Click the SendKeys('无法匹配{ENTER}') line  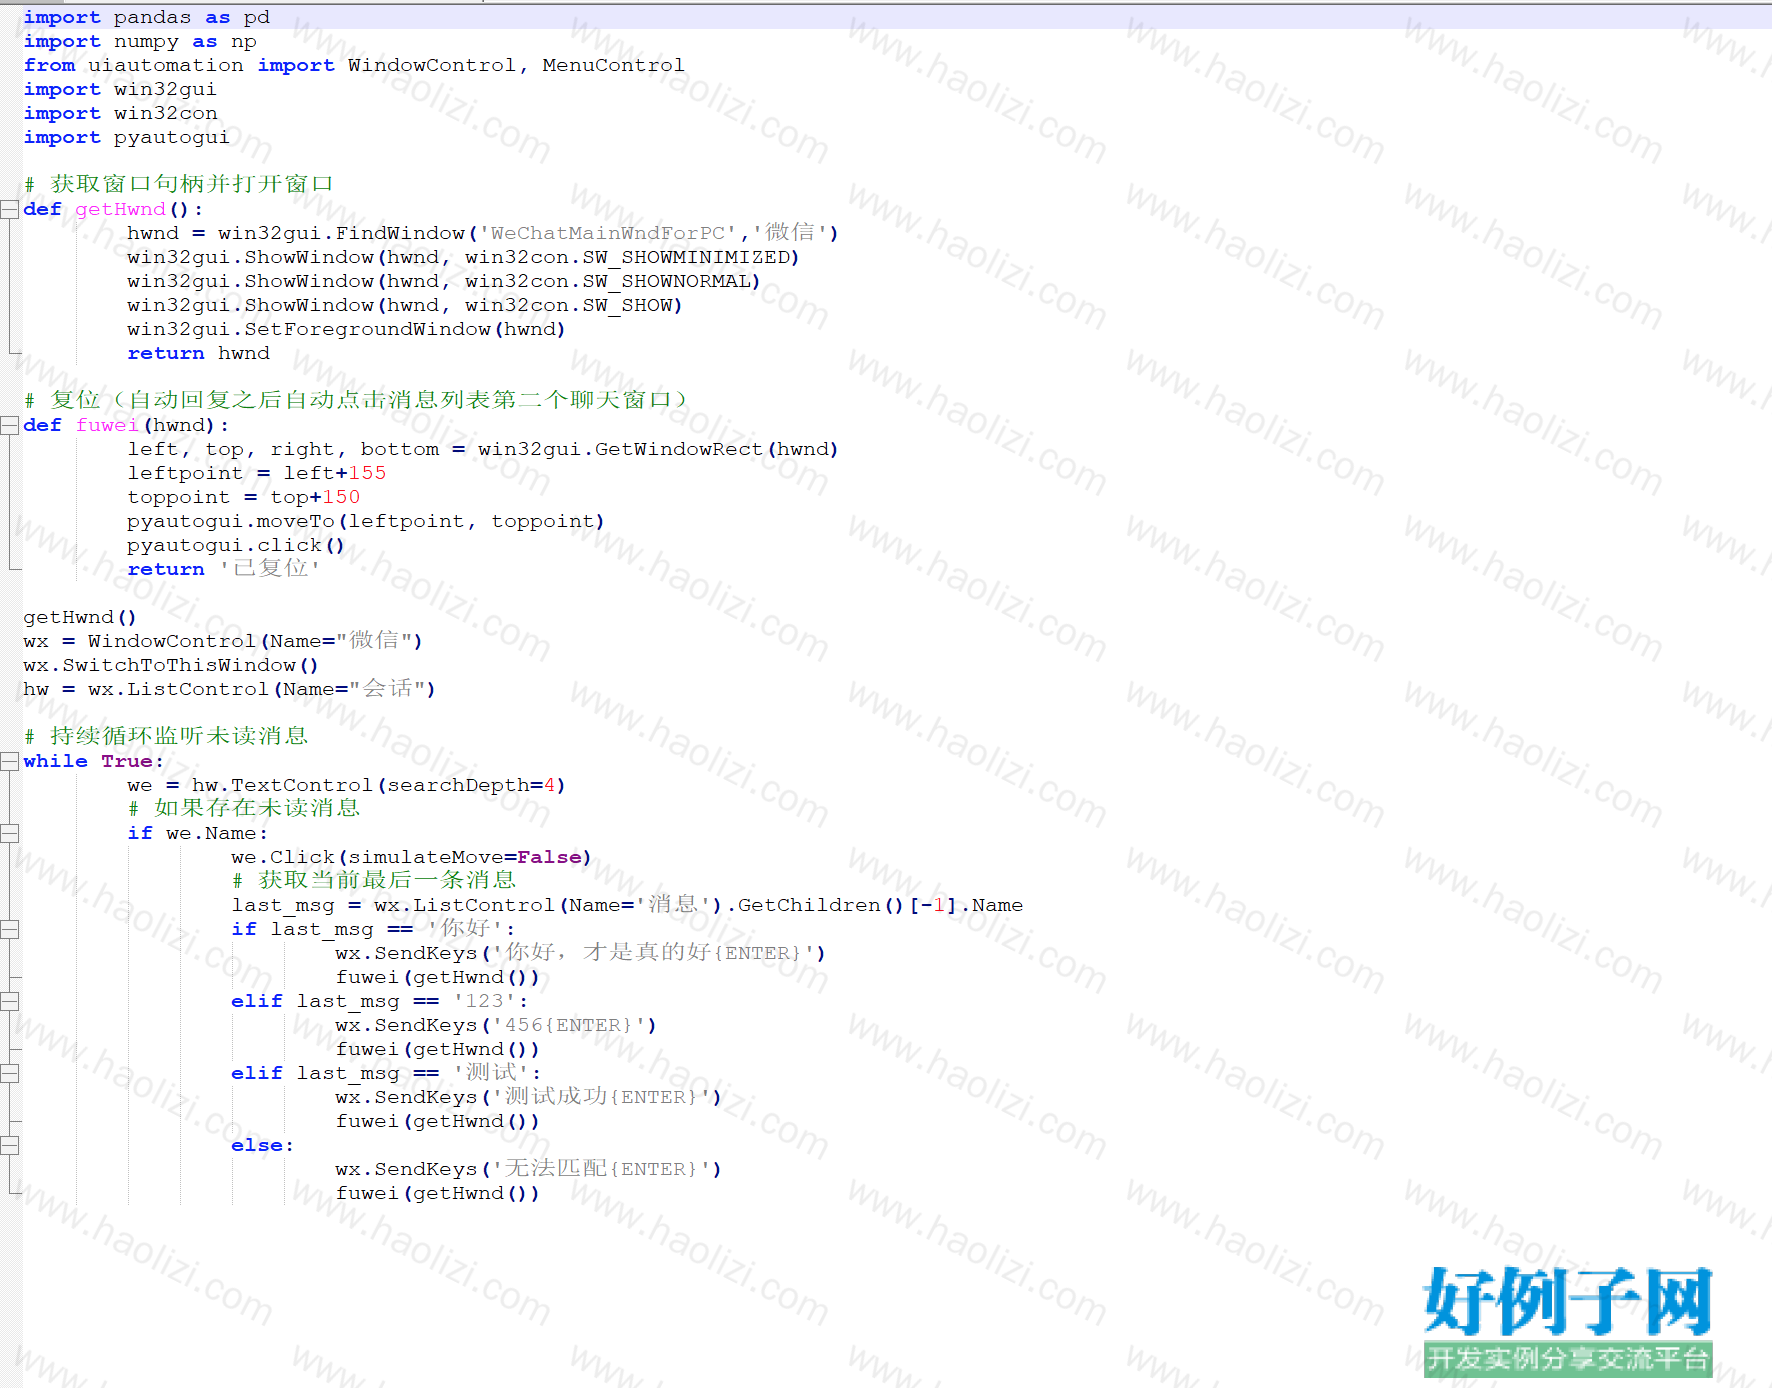(x=529, y=1168)
